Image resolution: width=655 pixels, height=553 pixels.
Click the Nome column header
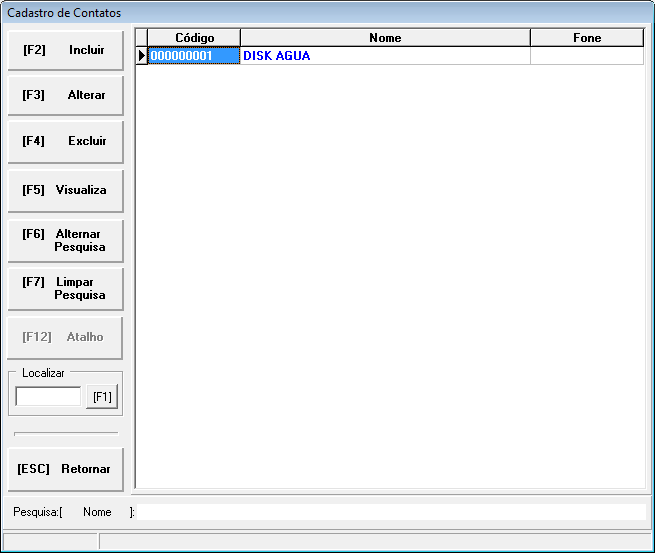[385, 38]
